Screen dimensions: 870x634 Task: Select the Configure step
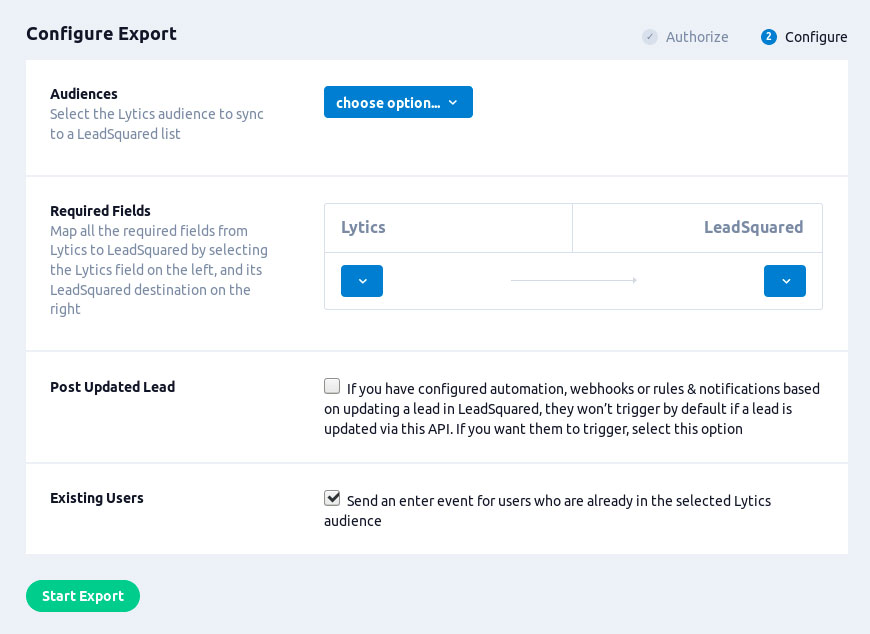804,37
